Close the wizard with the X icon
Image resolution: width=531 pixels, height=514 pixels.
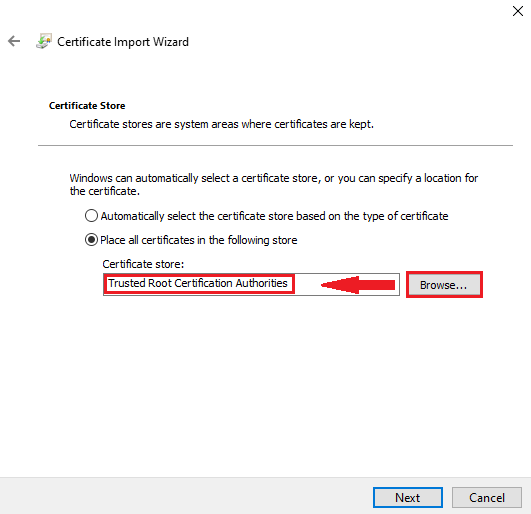517,11
